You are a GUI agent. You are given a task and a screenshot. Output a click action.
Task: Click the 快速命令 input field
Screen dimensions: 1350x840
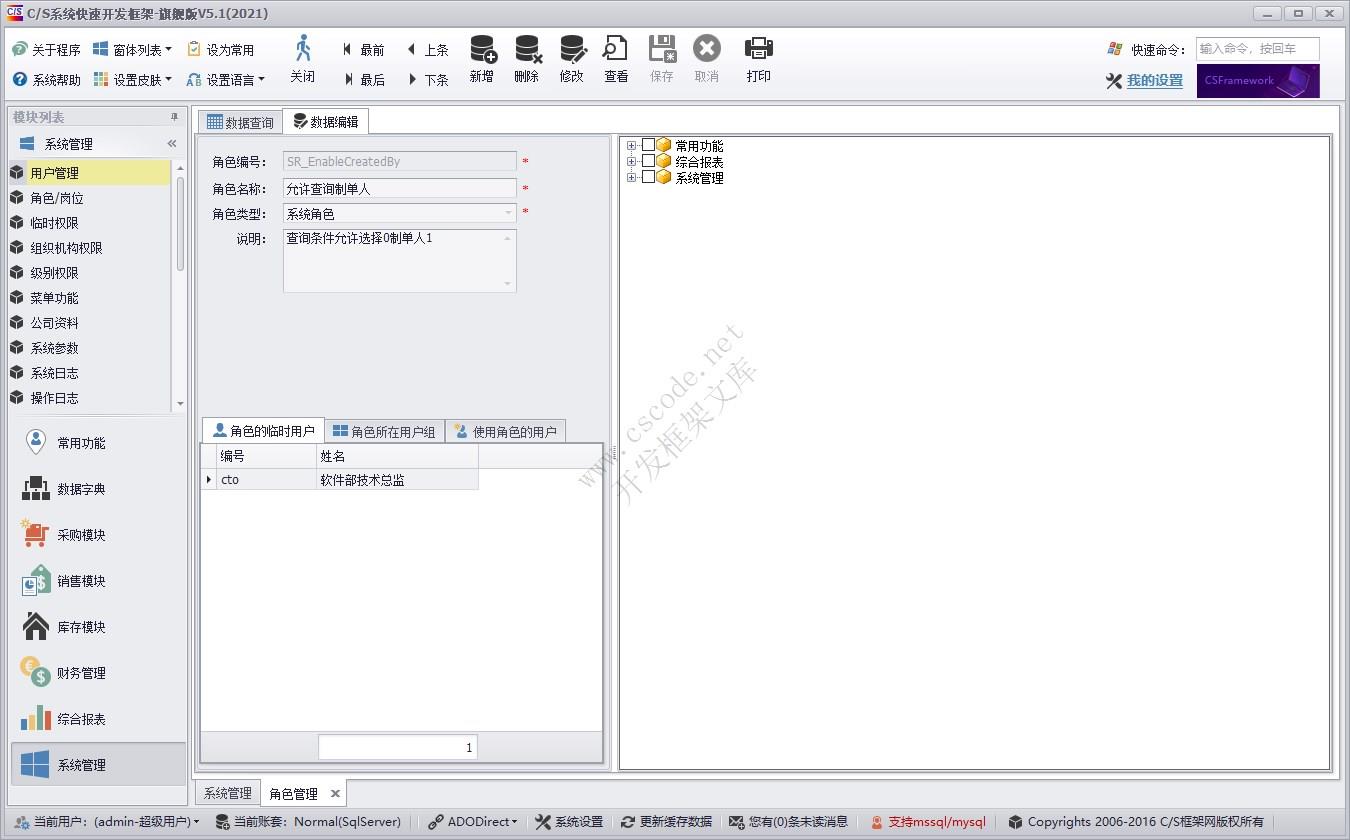(1257, 49)
